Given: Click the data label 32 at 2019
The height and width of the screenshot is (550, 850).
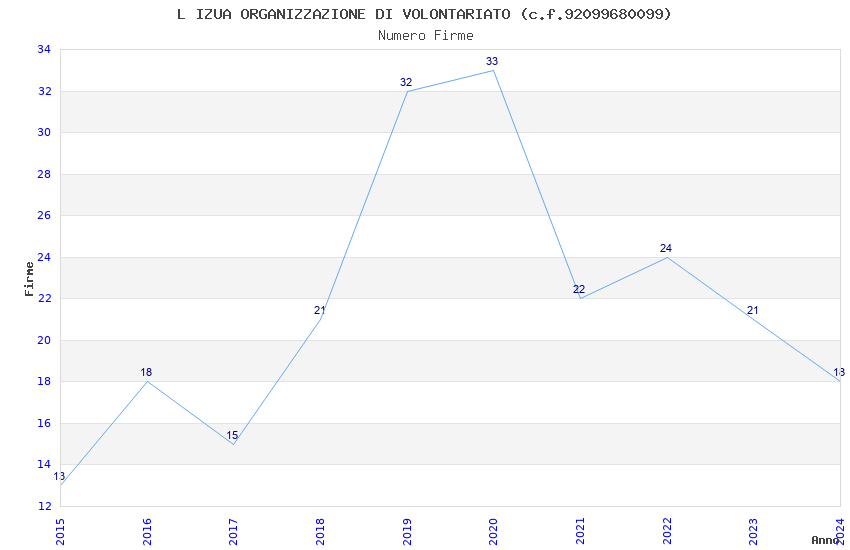Looking at the screenshot, I should pyautogui.click(x=406, y=82).
